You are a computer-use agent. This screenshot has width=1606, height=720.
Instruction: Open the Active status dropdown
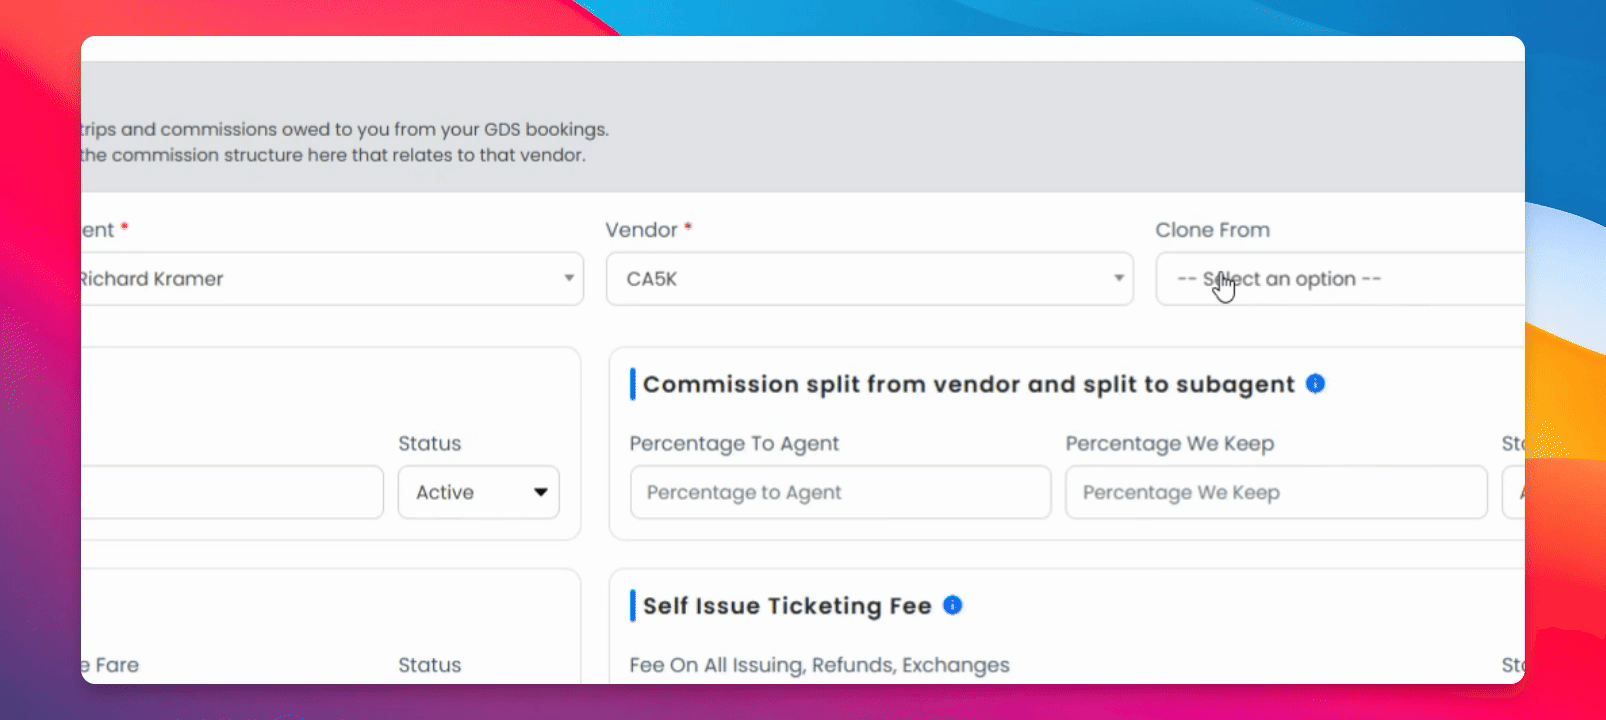pos(479,492)
